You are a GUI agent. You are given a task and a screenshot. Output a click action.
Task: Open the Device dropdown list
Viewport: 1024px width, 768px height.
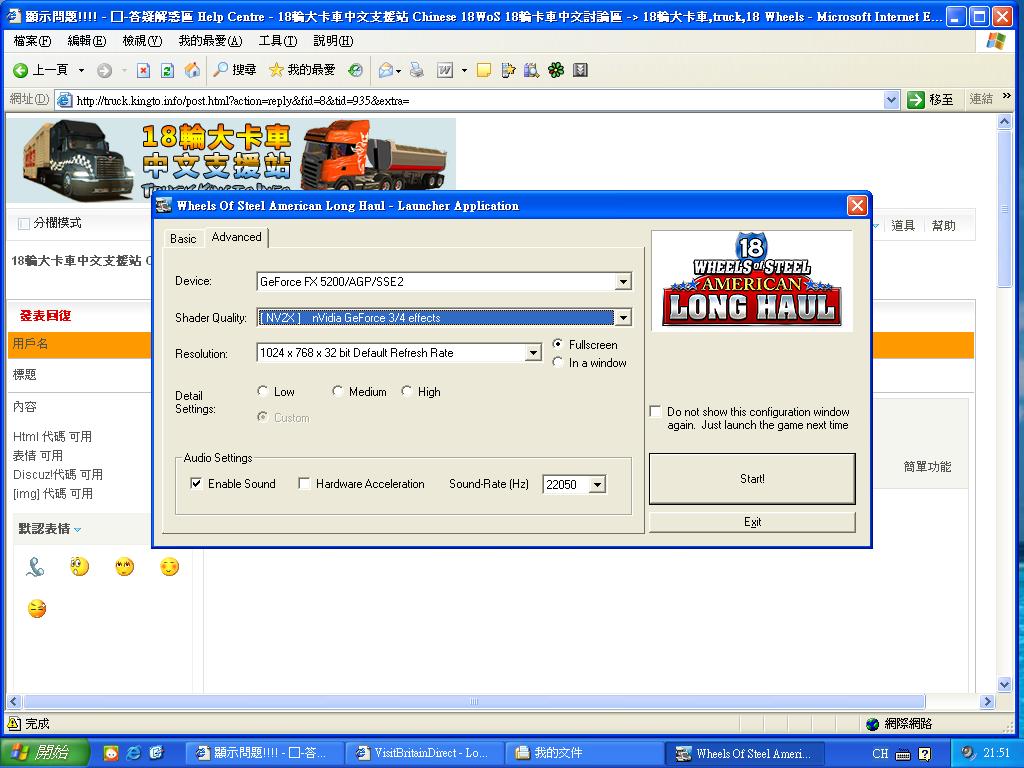623,282
